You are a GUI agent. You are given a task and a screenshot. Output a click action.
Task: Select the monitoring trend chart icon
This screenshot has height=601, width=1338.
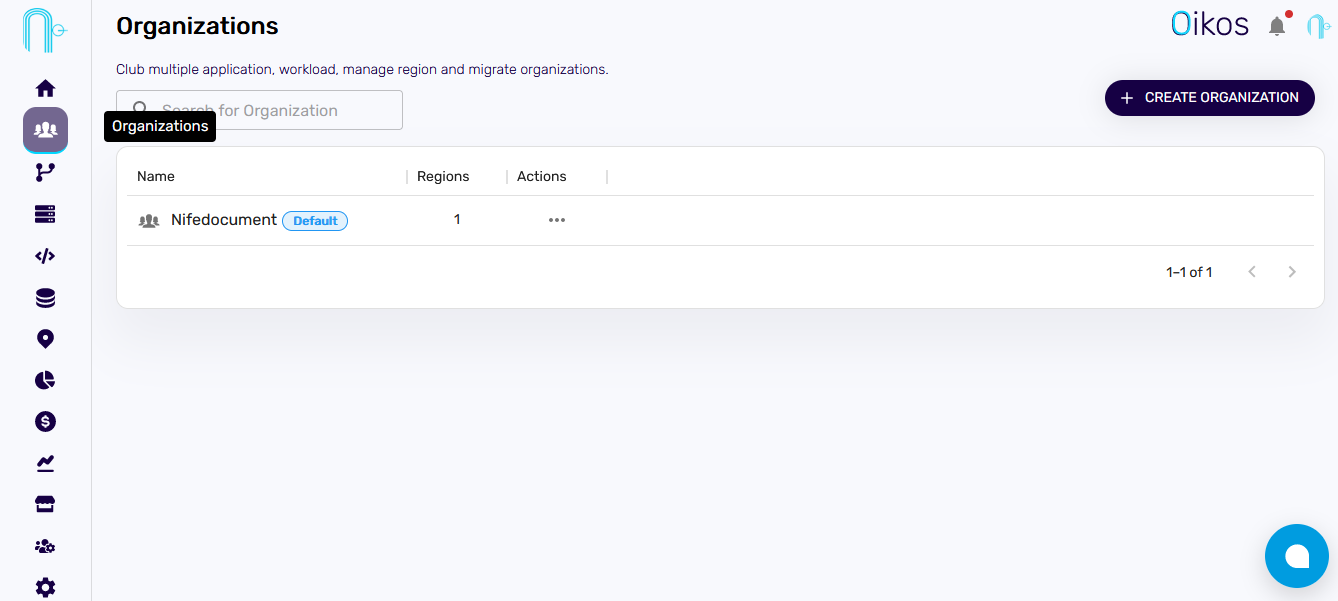[45, 462]
